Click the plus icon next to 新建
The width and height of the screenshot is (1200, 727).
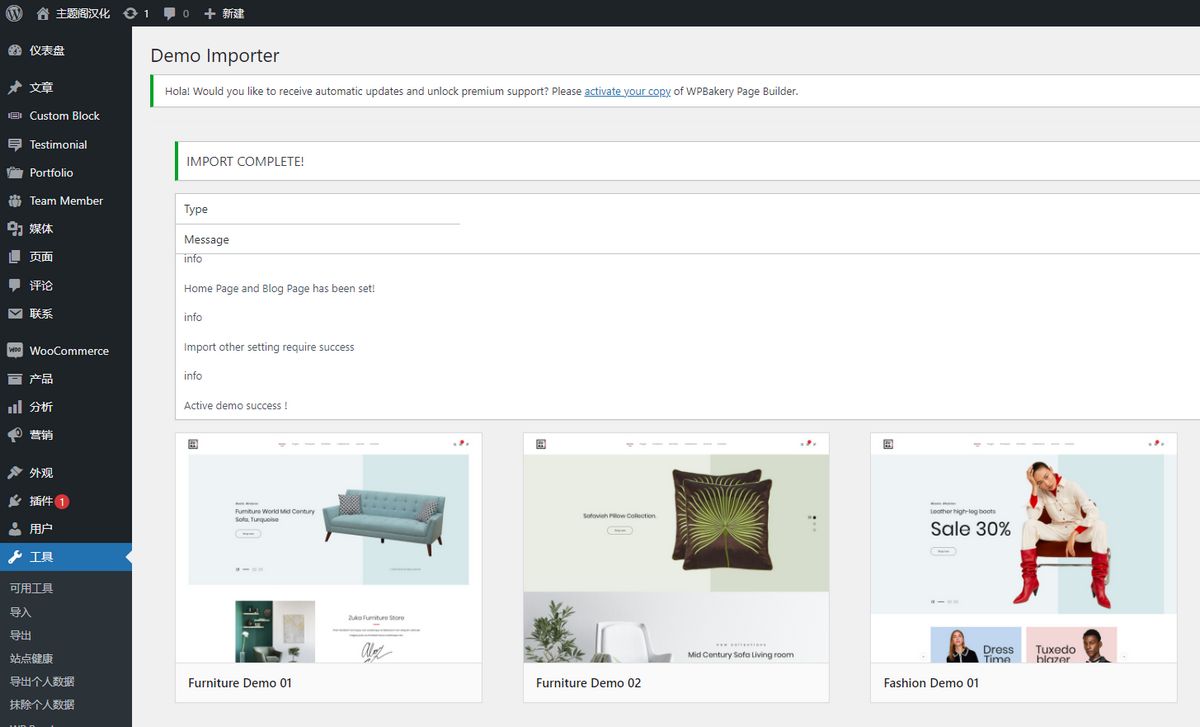click(x=209, y=14)
